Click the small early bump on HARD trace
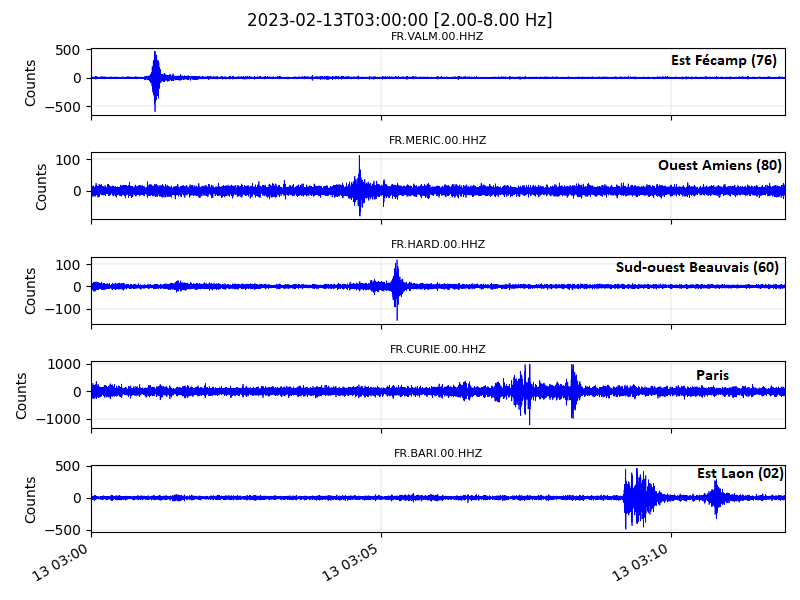 point(178,286)
